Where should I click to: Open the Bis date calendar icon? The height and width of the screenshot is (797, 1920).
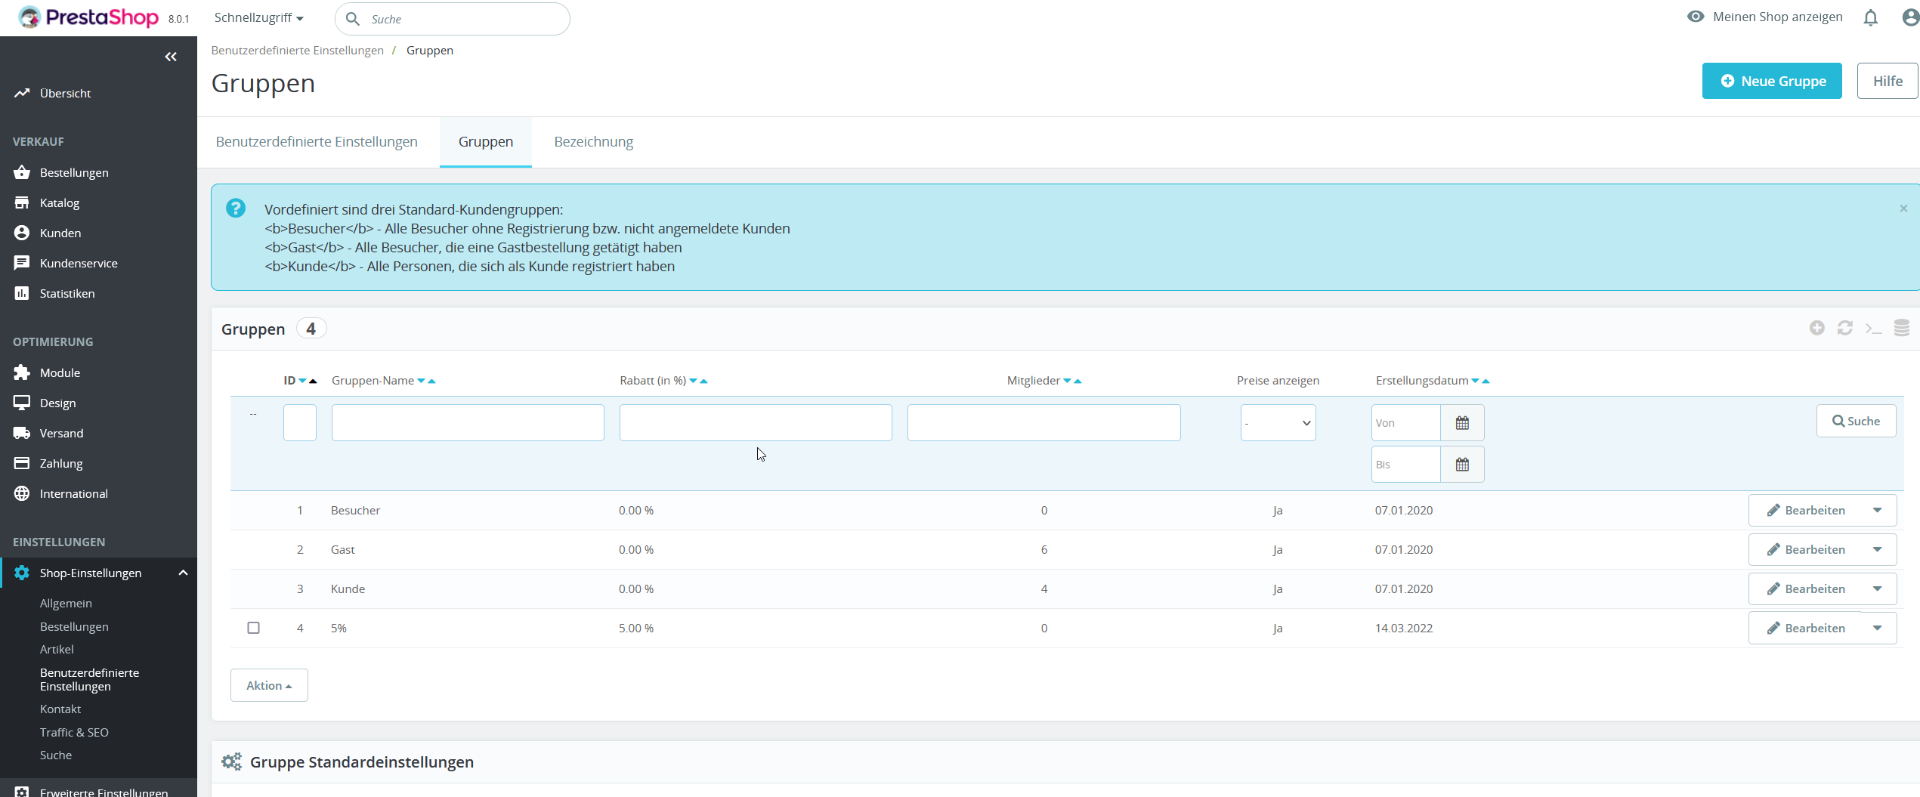1462,465
